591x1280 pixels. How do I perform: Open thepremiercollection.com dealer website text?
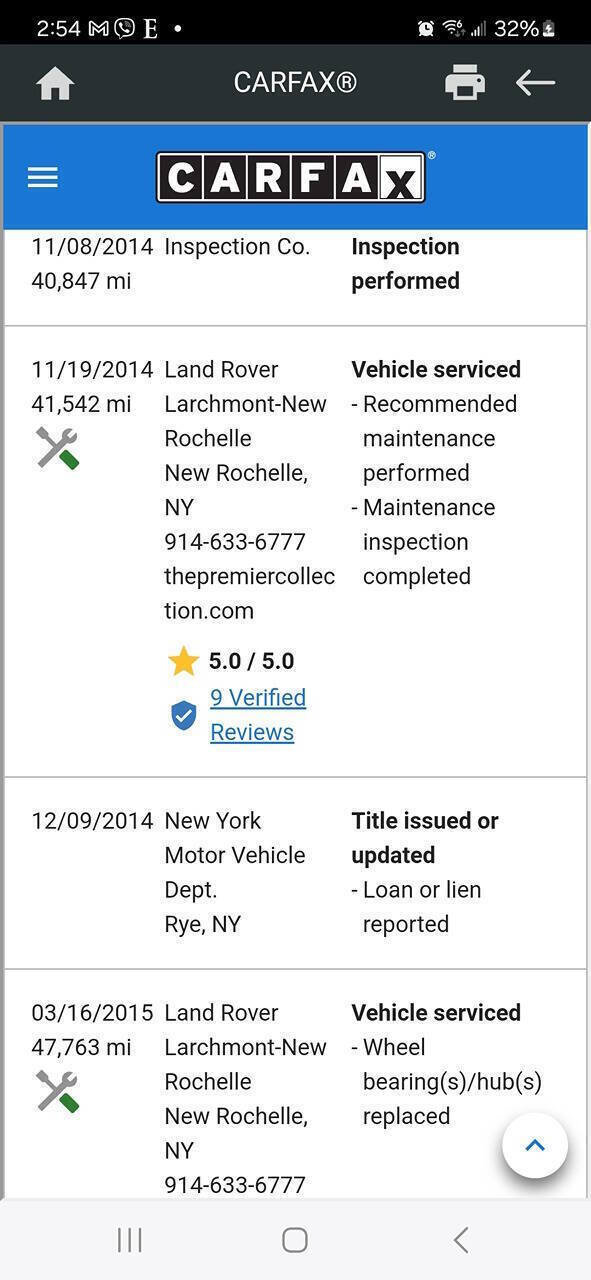(249, 593)
